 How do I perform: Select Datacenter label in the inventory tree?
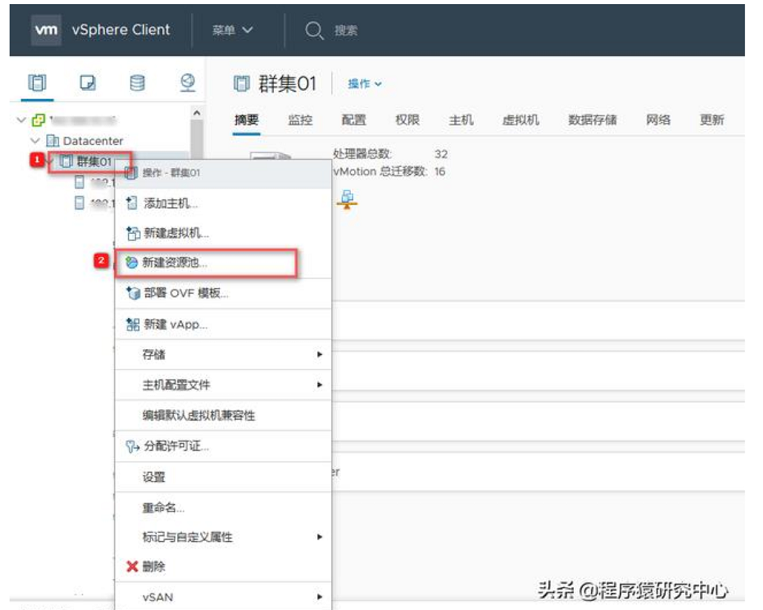[x=93, y=141]
